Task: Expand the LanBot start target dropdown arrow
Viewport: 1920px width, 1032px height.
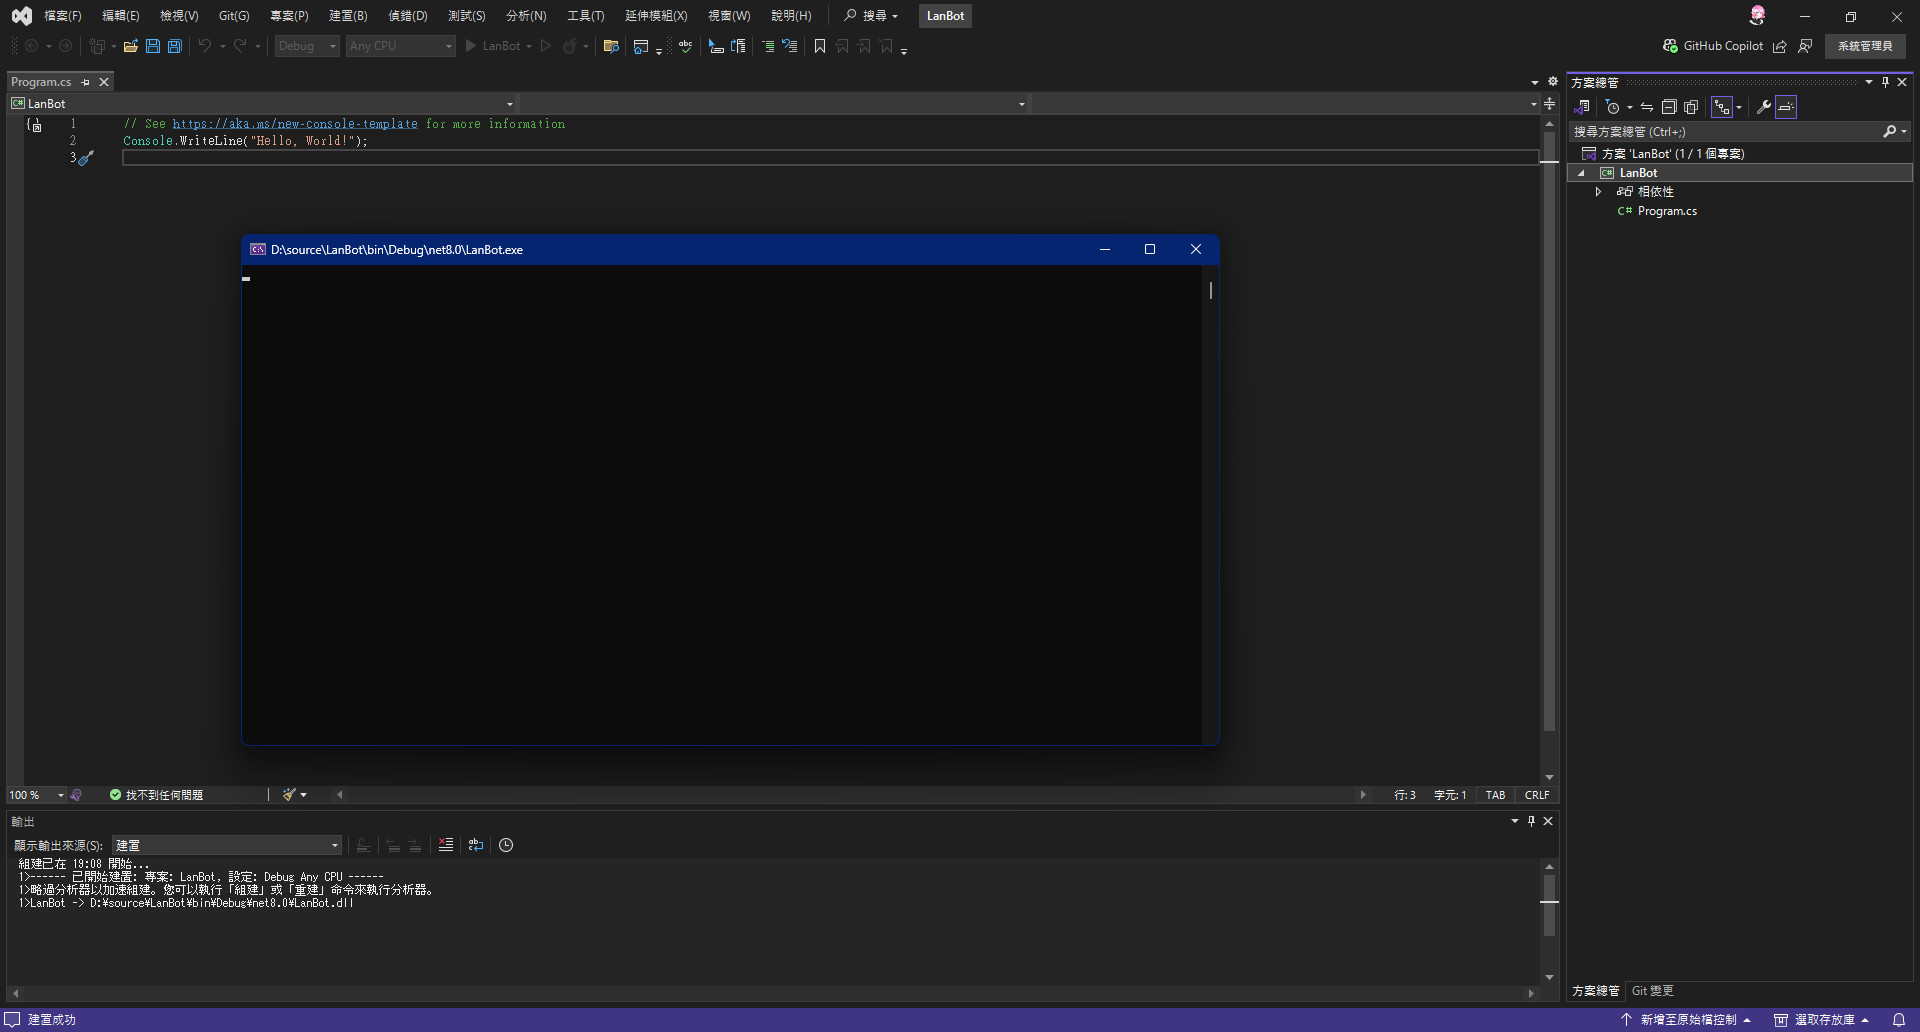Action: (529, 46)
